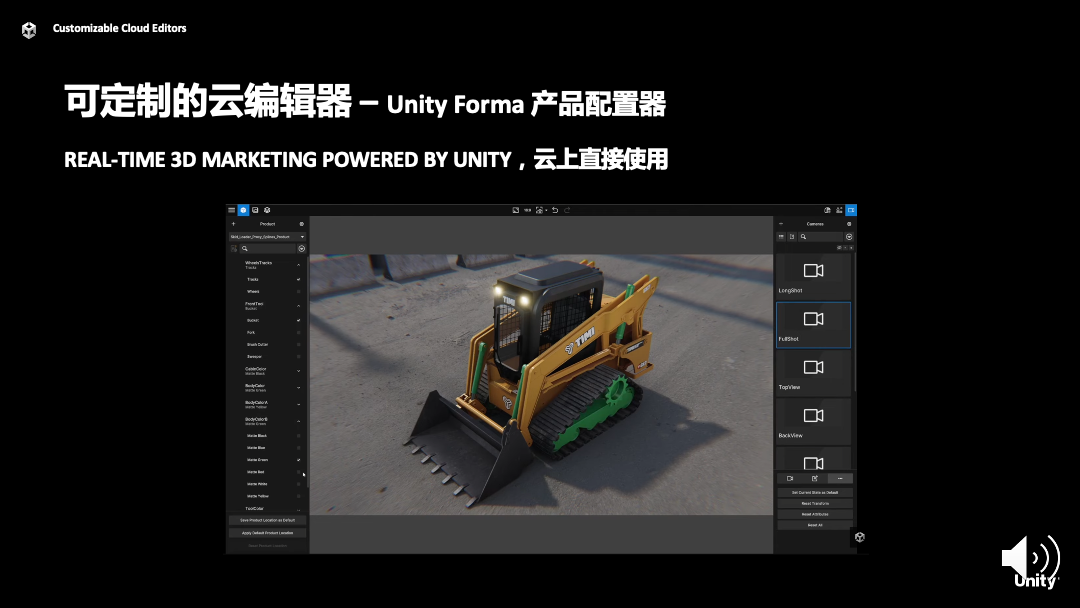
Task: Collapse the BodyColorB group
Action: (298, 421)
